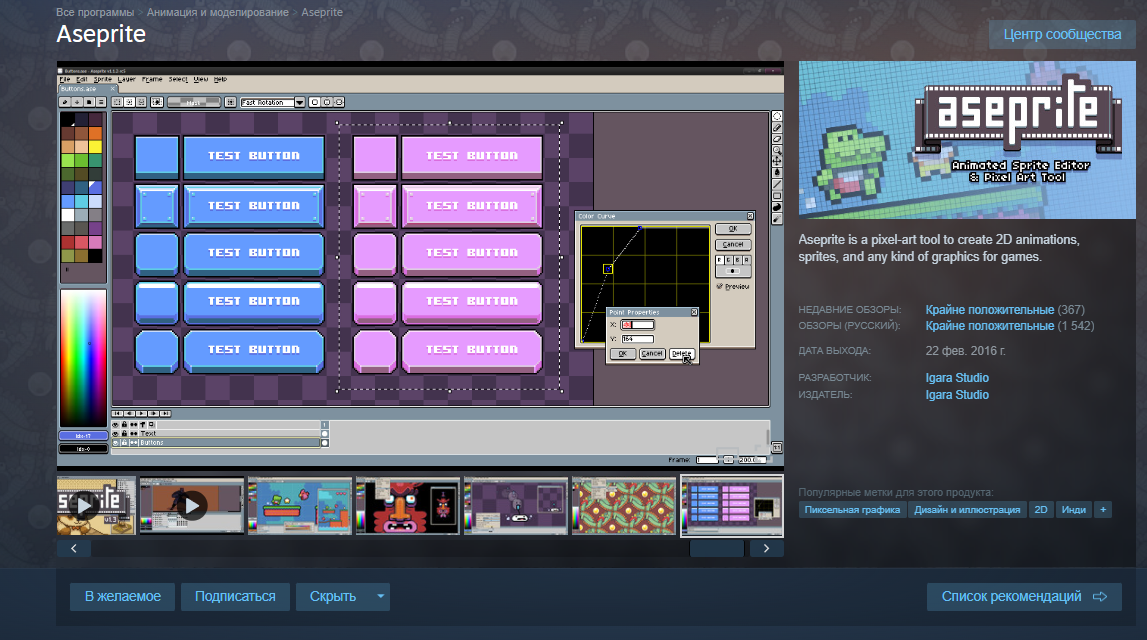1147x640 pixels.
Task: Expand the dropdown arrow next to Скрыть
Action: tap(380, 597)
